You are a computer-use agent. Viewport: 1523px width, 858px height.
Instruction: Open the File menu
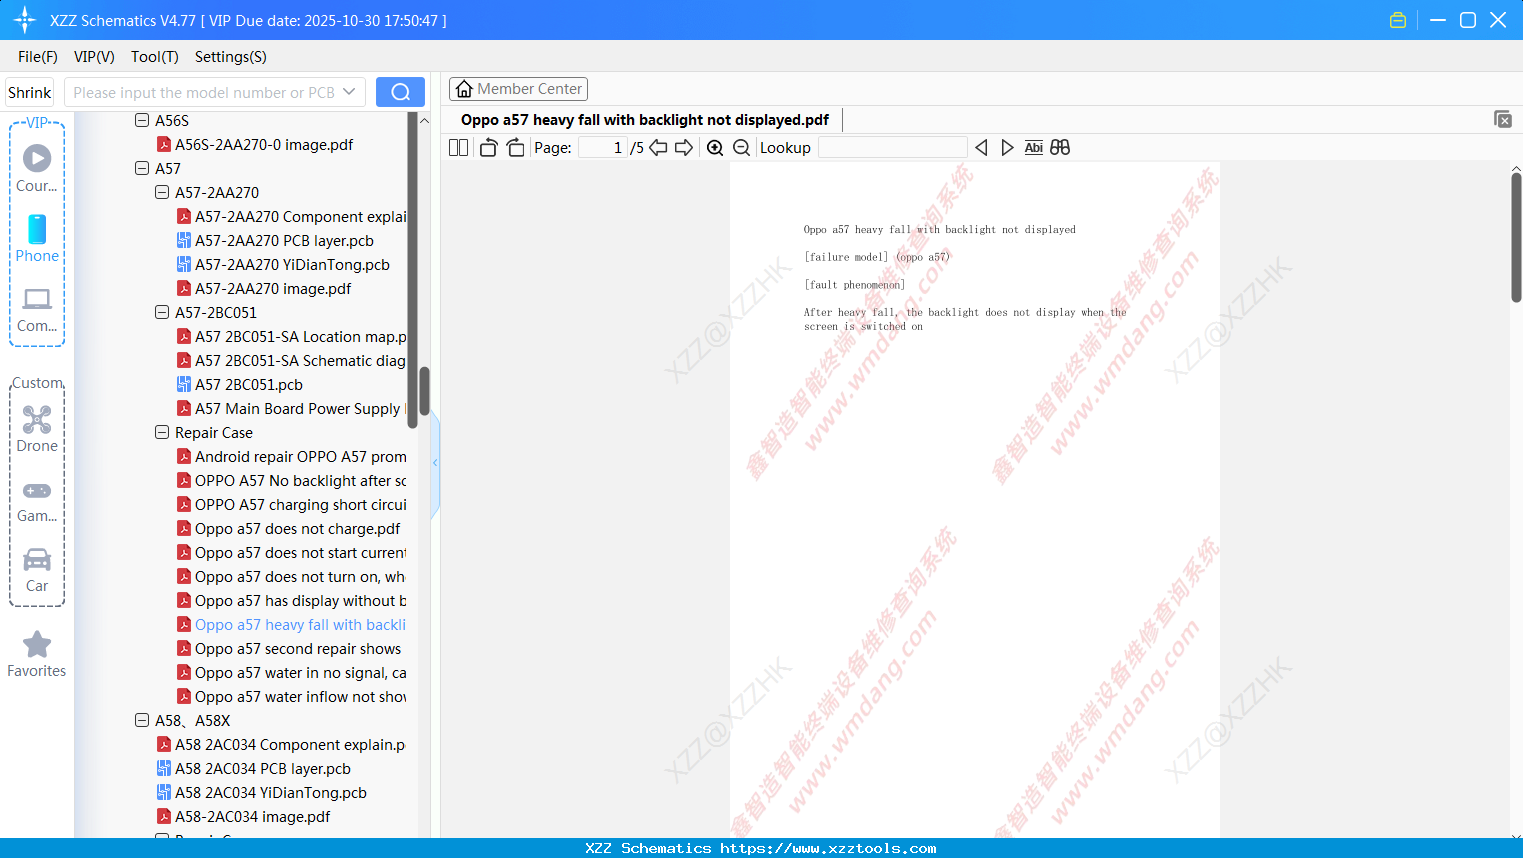coord(38,57)
